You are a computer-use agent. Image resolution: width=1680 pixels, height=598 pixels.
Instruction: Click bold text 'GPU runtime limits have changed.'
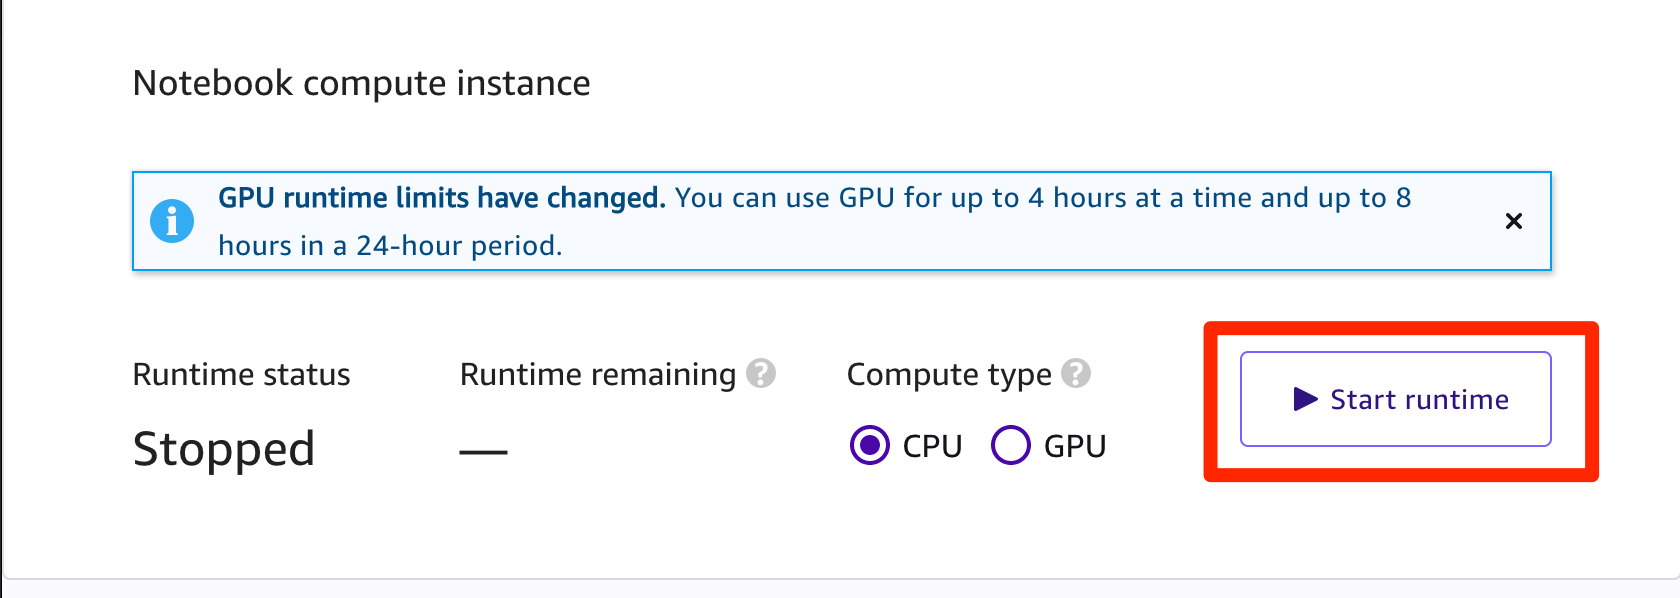[x=441, y=198]
